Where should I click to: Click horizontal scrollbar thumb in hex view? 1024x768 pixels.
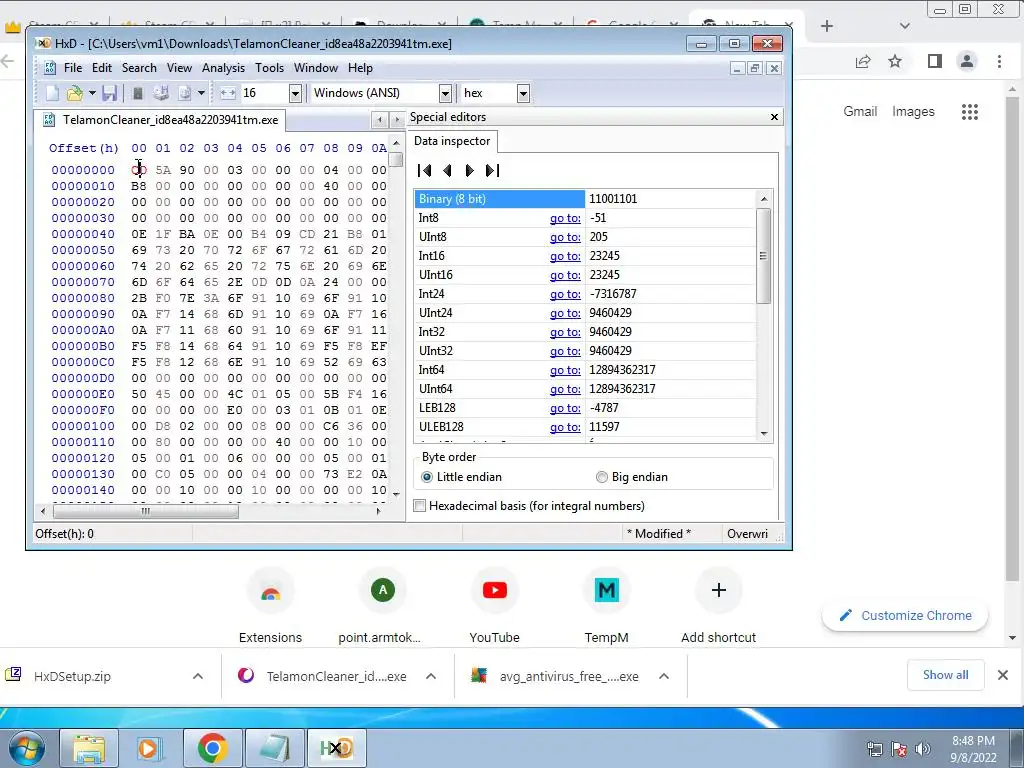pos(146,511)
